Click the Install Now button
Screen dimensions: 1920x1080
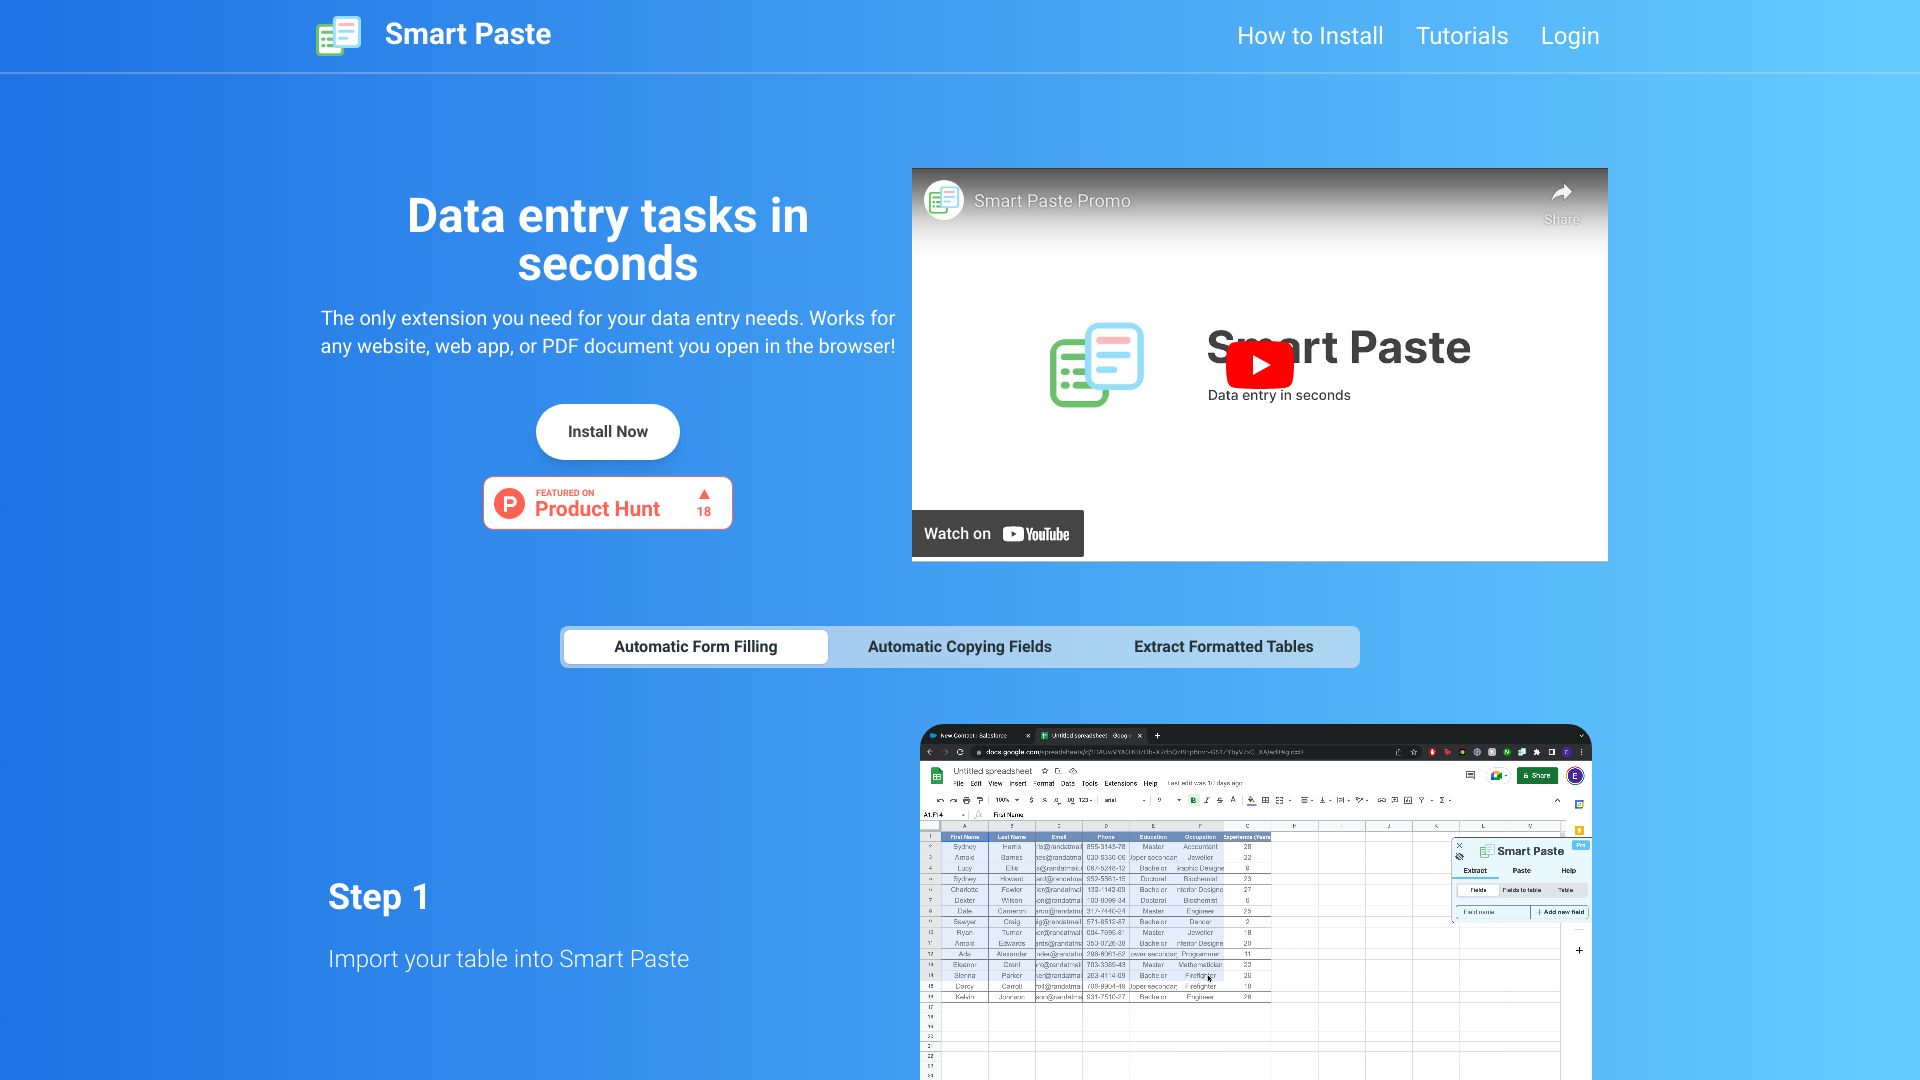[607, 431]
